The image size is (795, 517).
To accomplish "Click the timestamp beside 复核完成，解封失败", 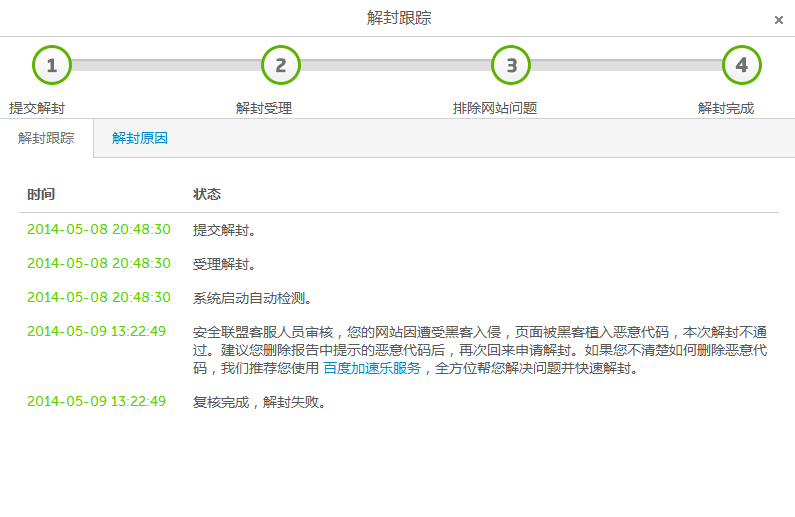I will [96, 402].
